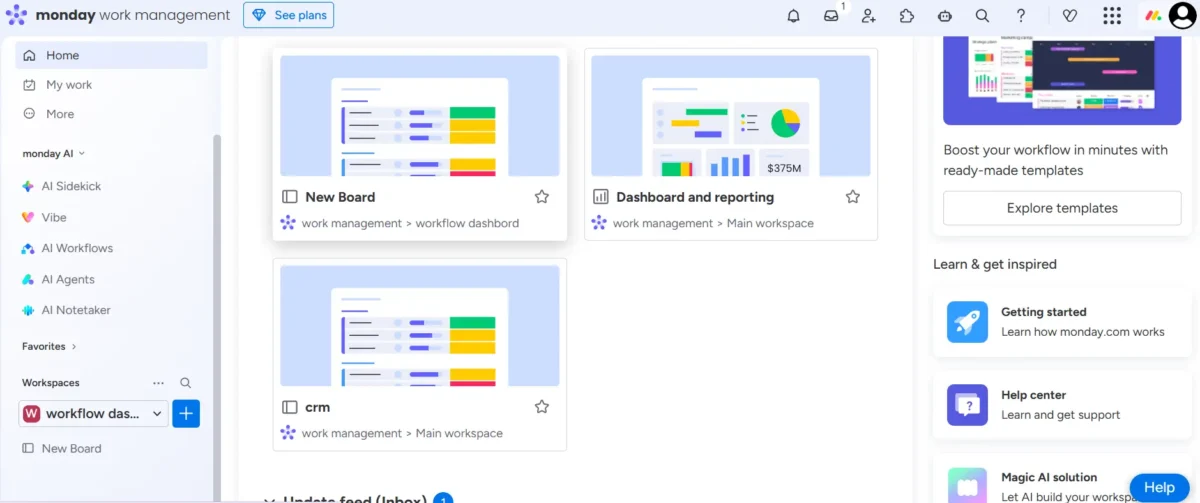Open the crm card thumbnail

pyautogui.click(x=420, y=325)
